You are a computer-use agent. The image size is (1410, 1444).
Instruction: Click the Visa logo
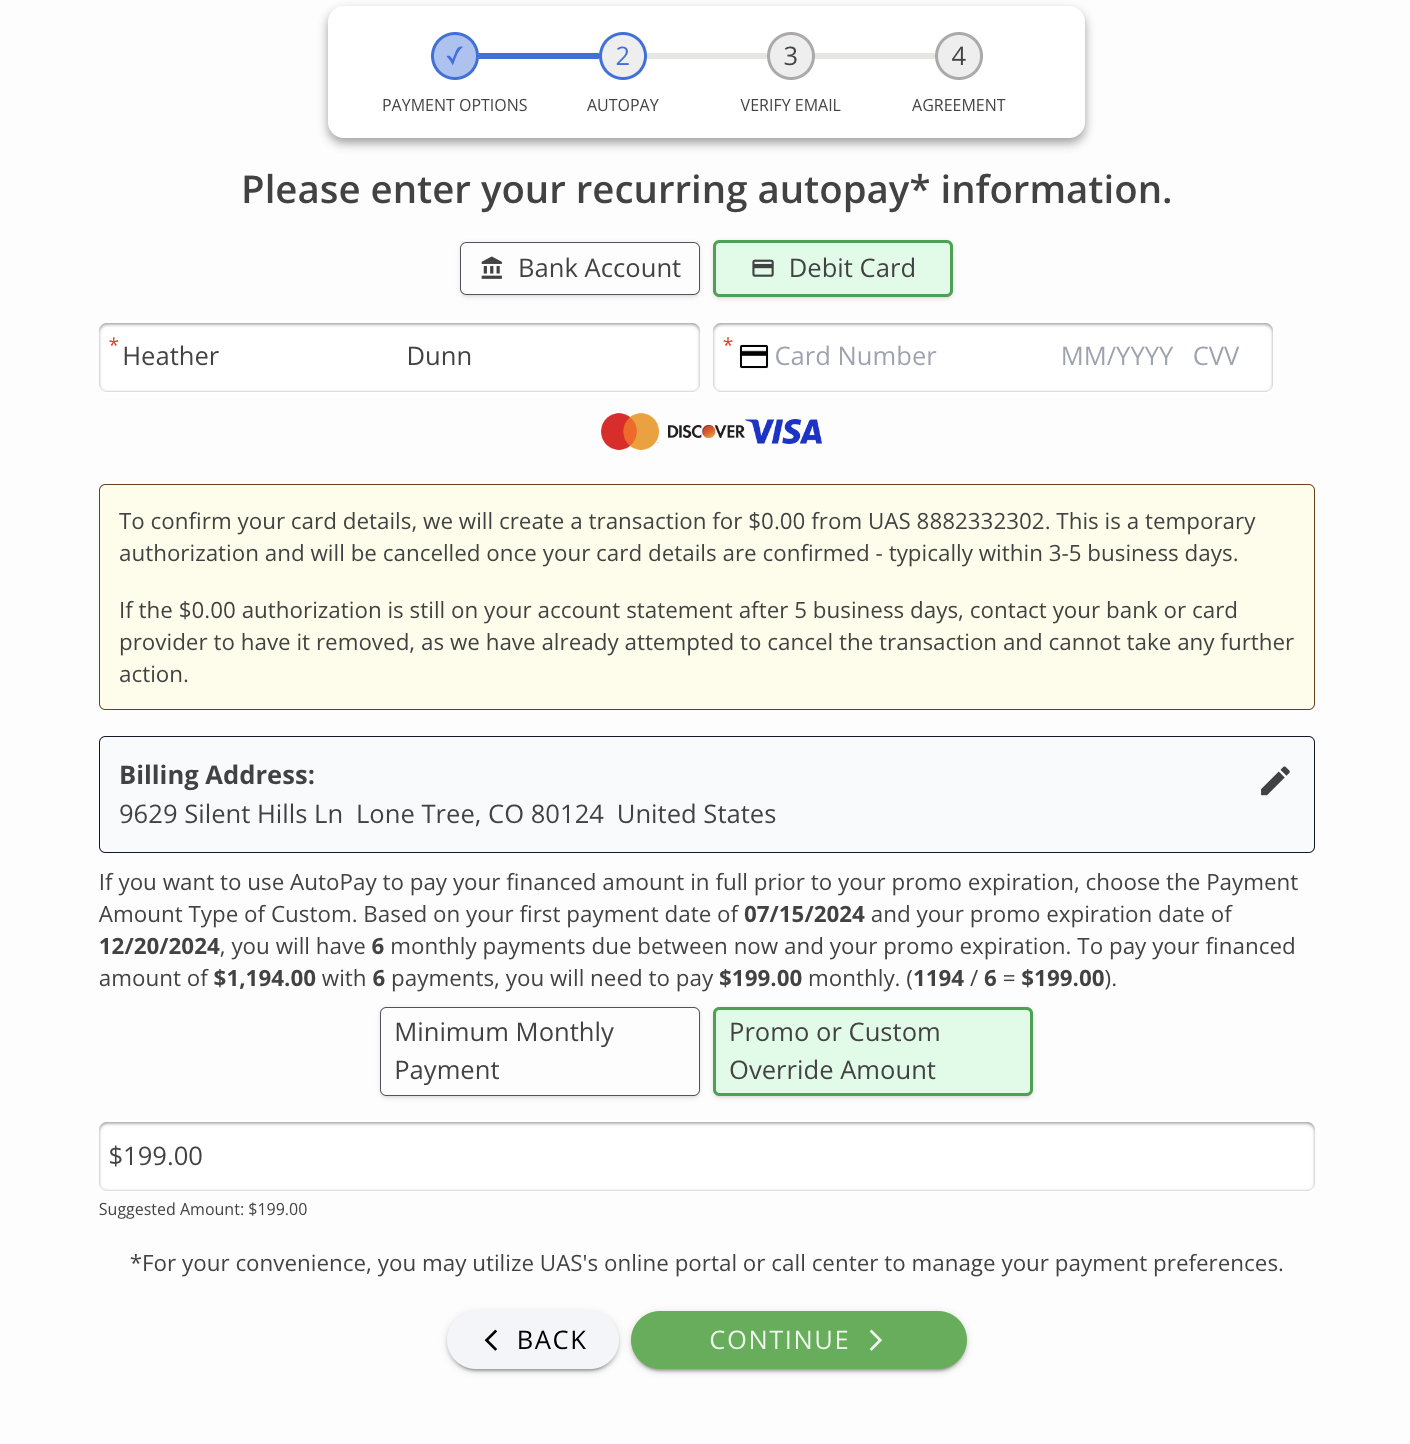tap(785, 431)
